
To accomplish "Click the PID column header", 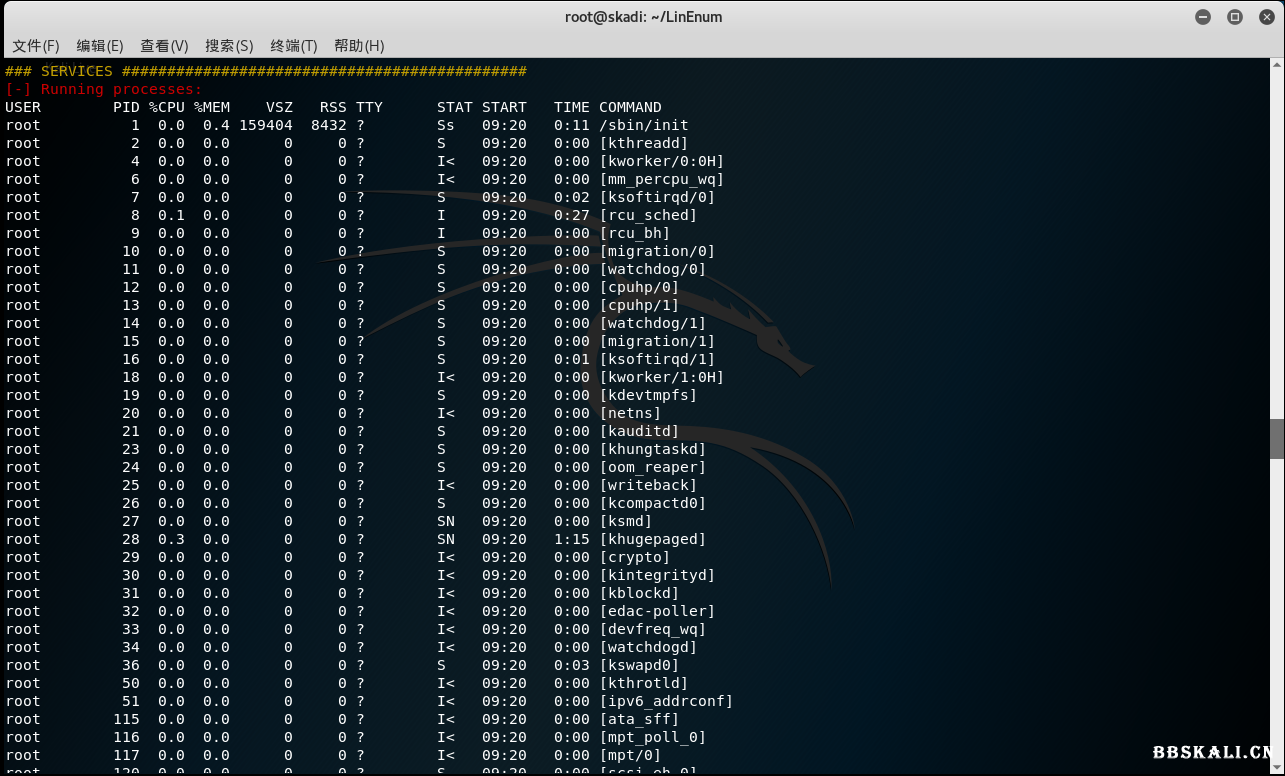I will click(x=126, y=107).
